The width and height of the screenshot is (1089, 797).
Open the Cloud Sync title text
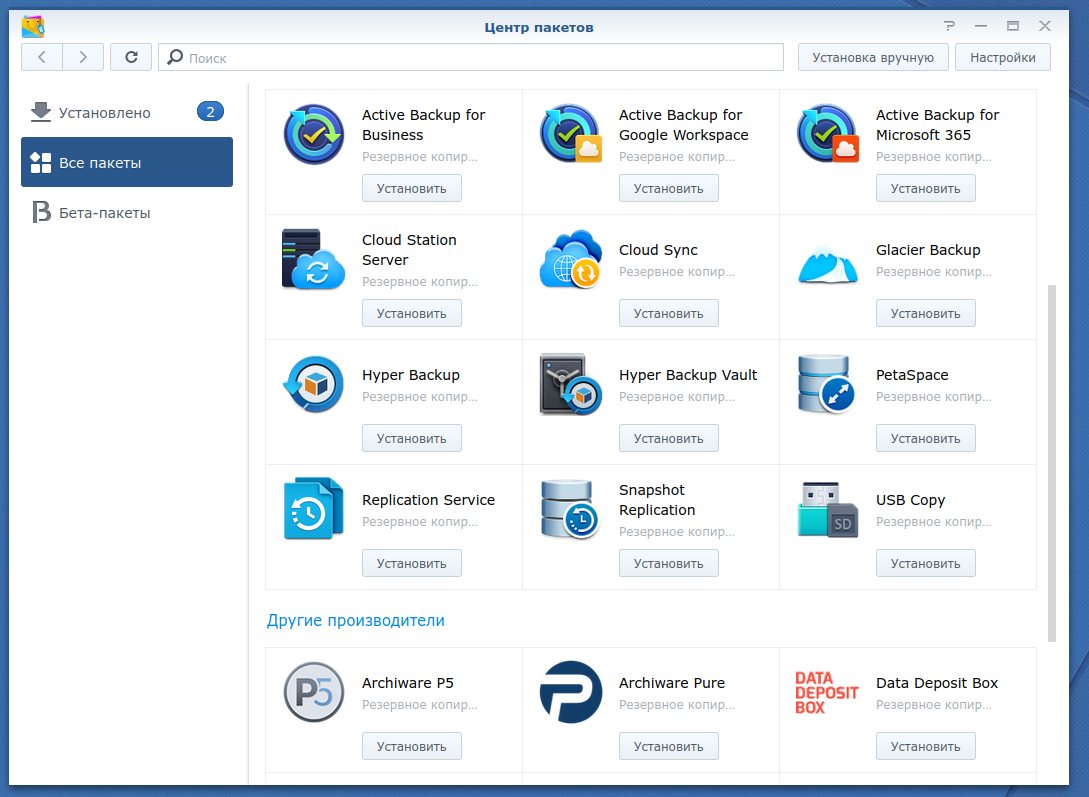click(x=658, y=250)
